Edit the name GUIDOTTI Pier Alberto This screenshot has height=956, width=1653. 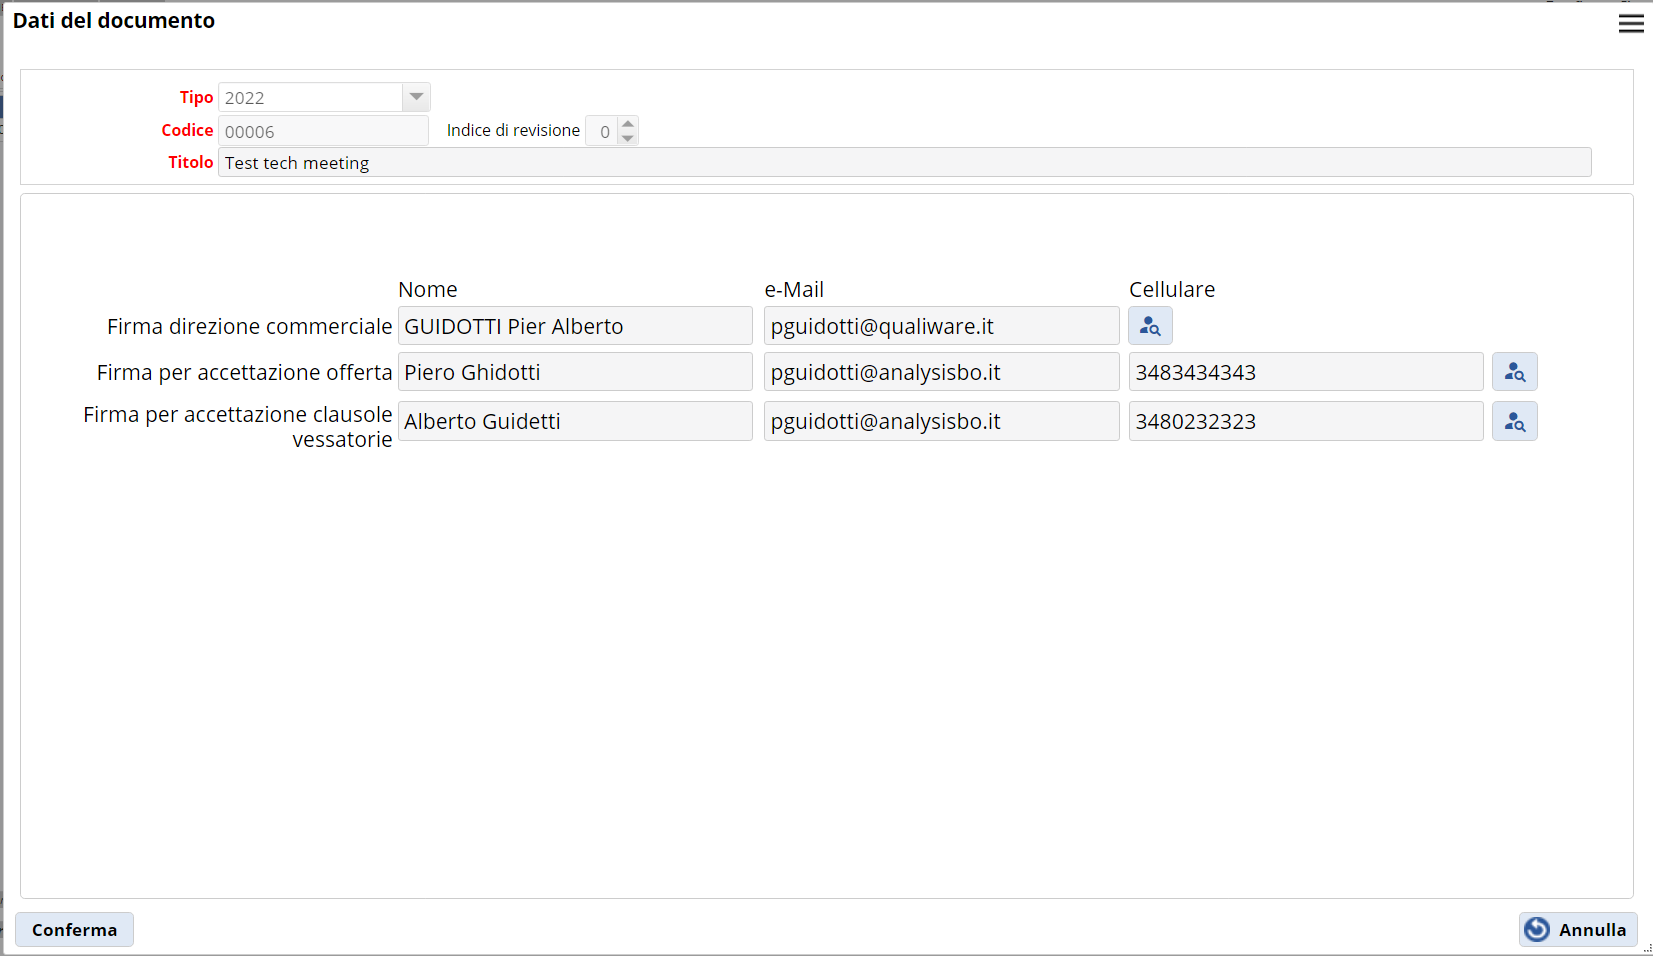click(x=575, y=326)
